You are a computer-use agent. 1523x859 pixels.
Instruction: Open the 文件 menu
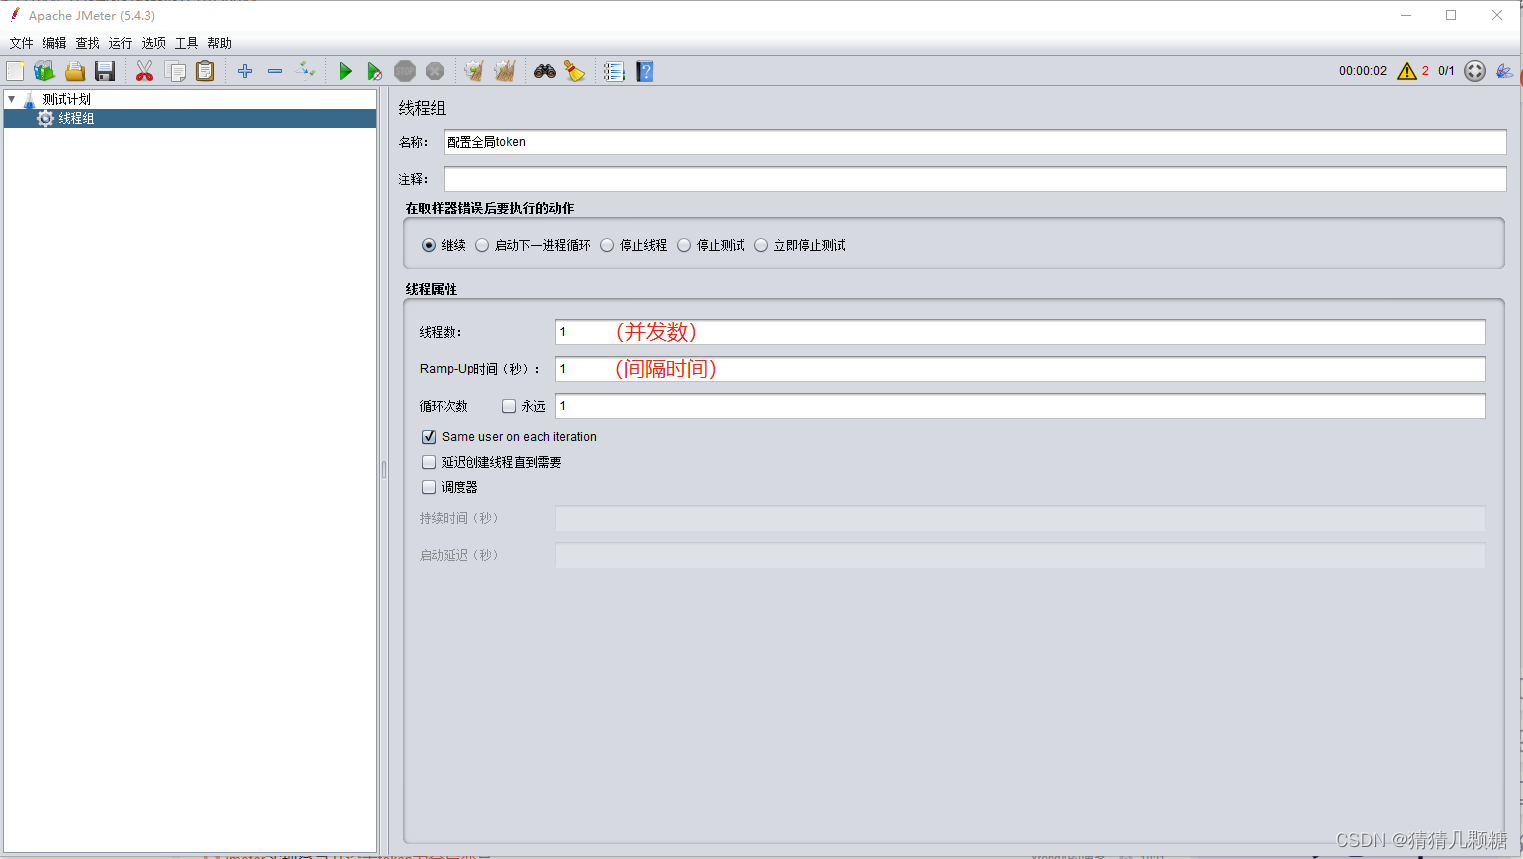pos(21,43)
